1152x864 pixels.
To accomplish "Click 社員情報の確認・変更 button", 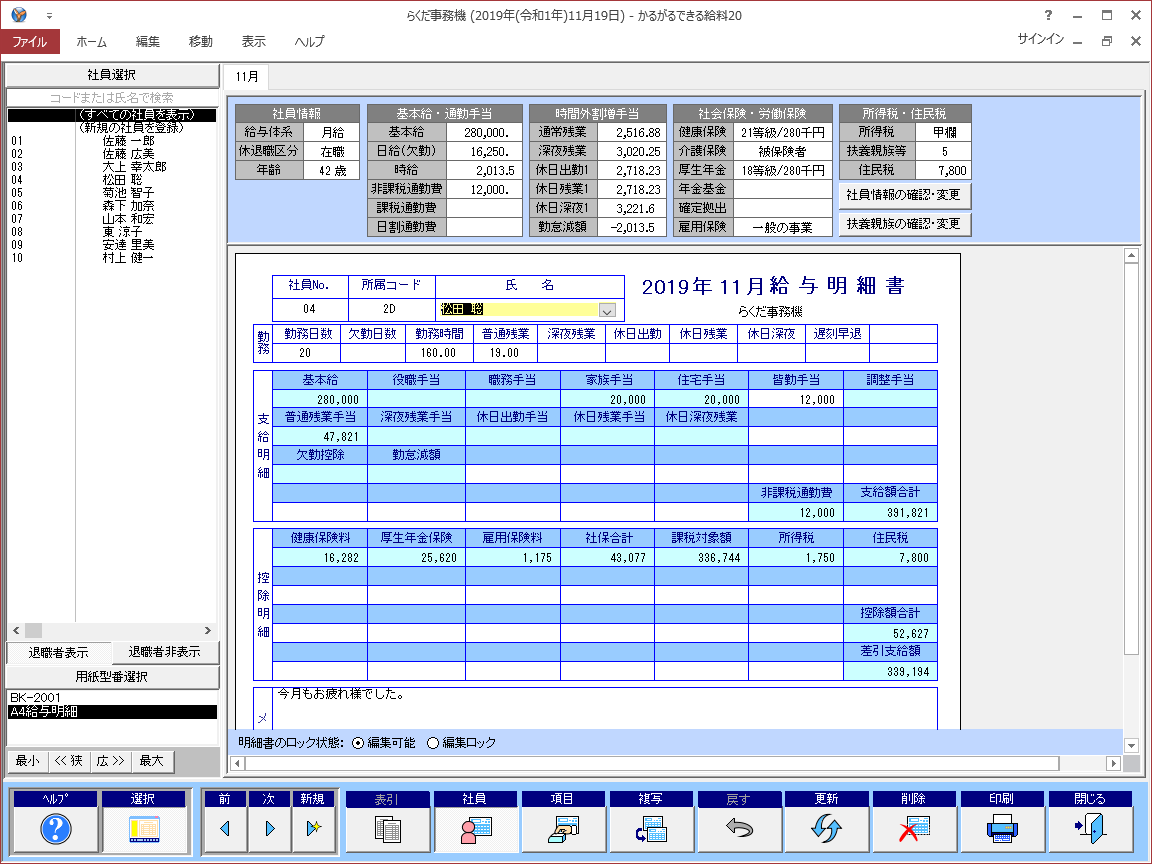I will (x=904, y=195).
